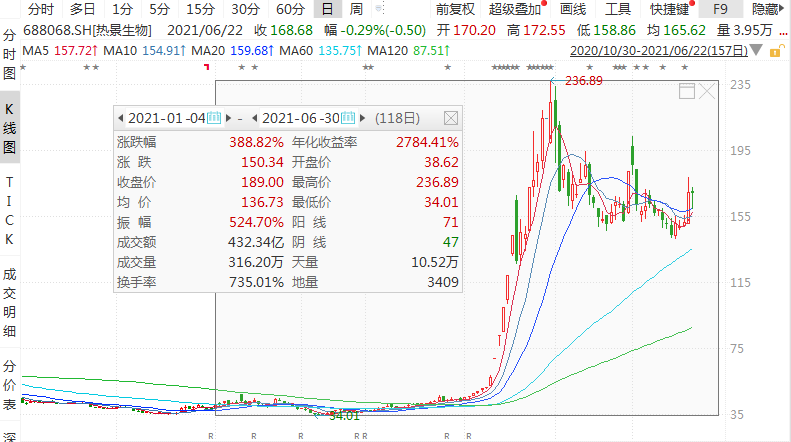The height and width of the screenshot is (442, 791).
Task: Select the 5分 period tab
Action: (159, 9)
